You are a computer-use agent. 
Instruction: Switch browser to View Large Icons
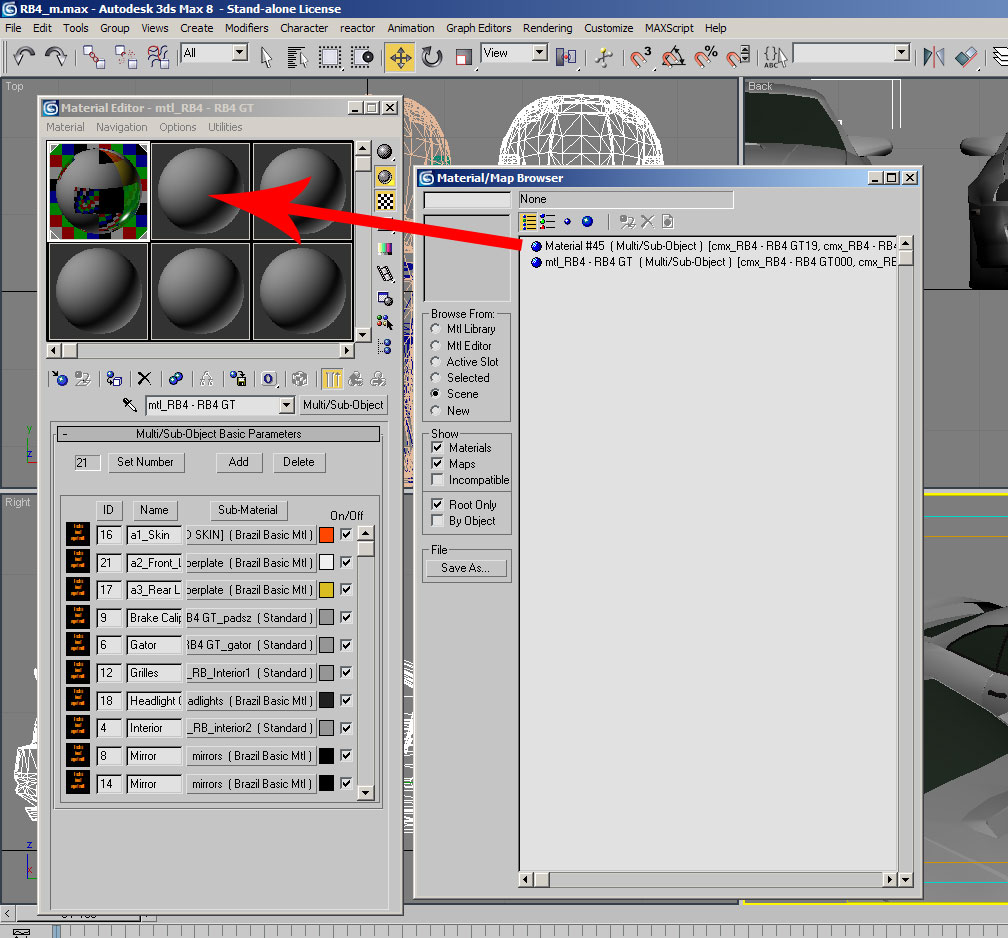(588, 222)
